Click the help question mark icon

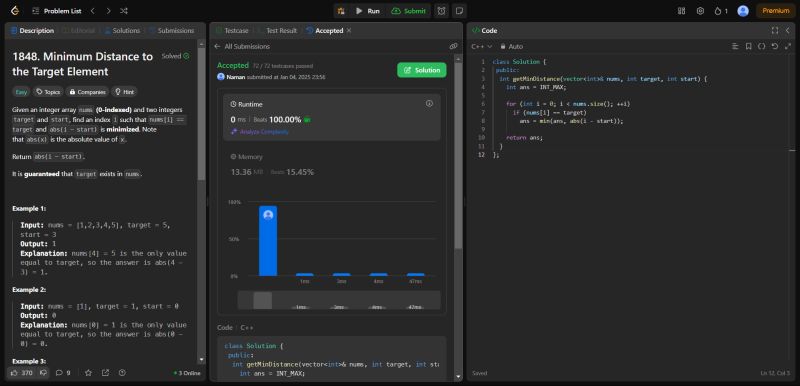[122, 373]
